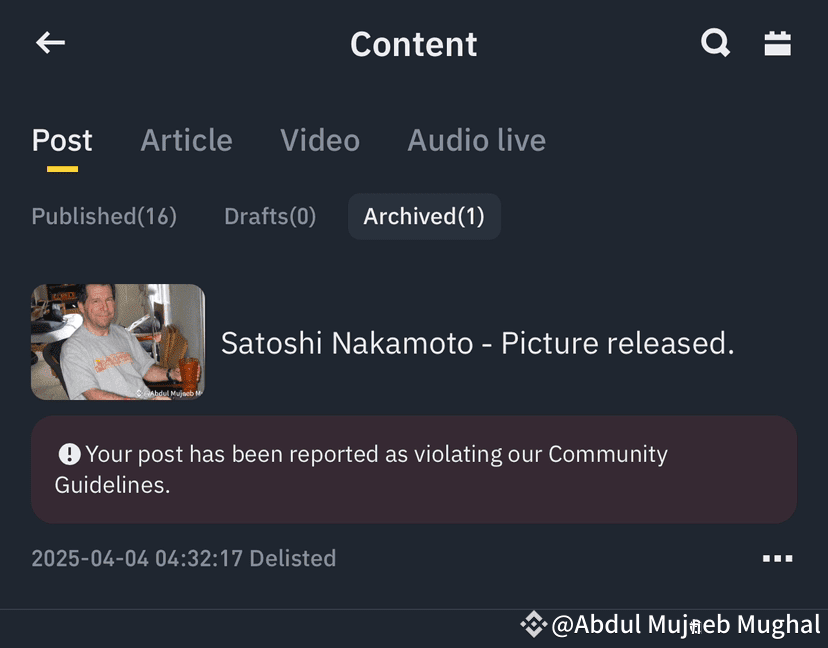
Task: Switch to the Post tab
Action: [62, 140]
